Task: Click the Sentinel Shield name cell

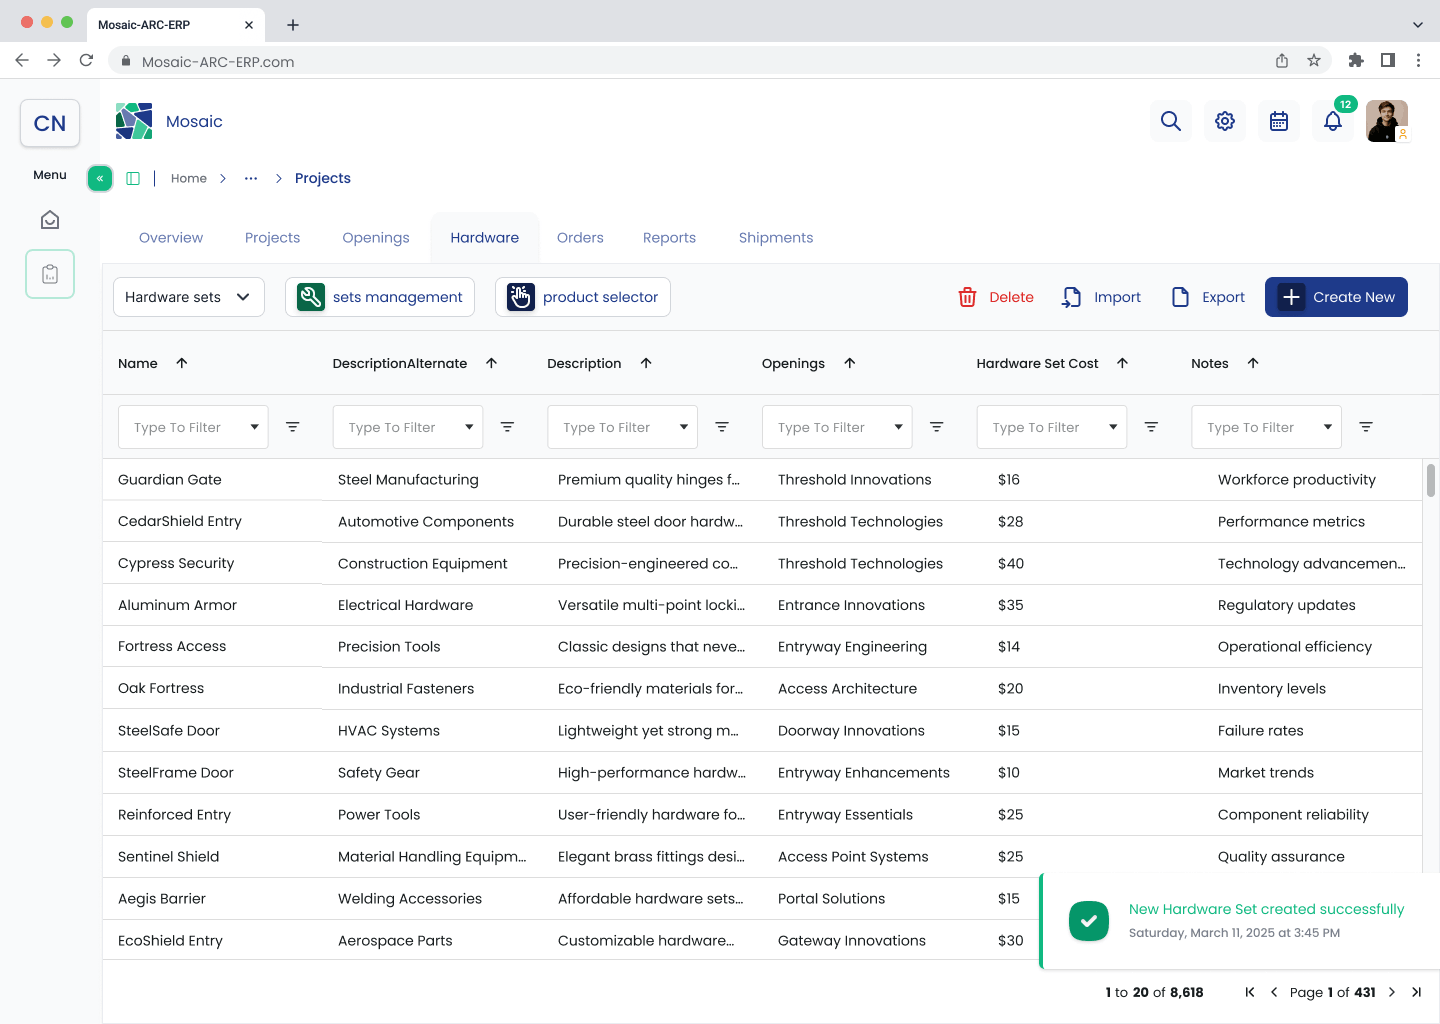Action: click(x=169, y=857)
